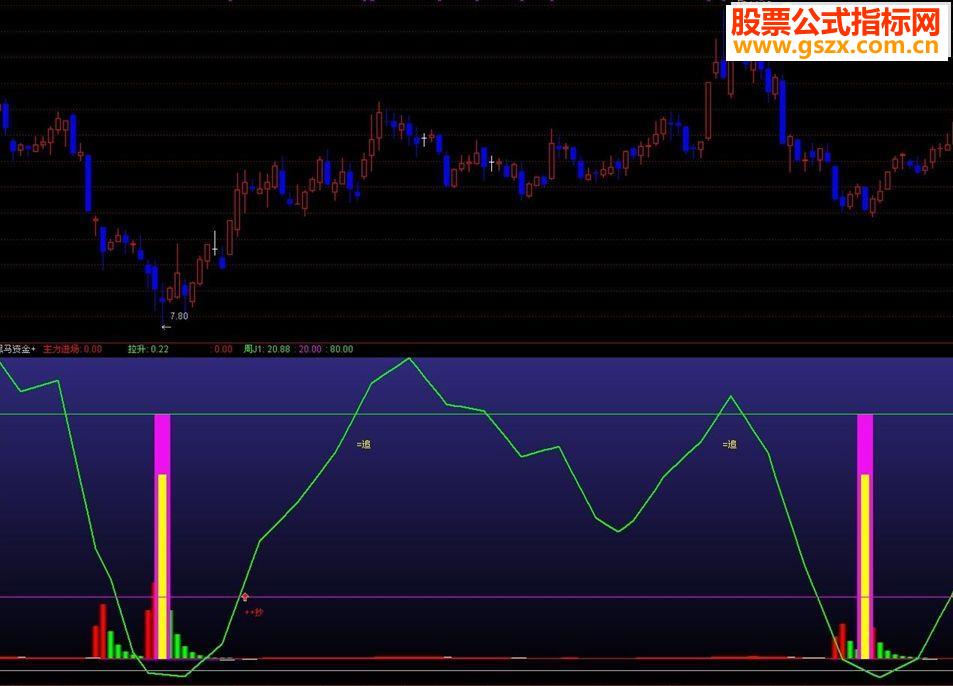Click the indicator name label ending 马资金
Viewport: 953px width, 686px height.
tap(16, 349)
